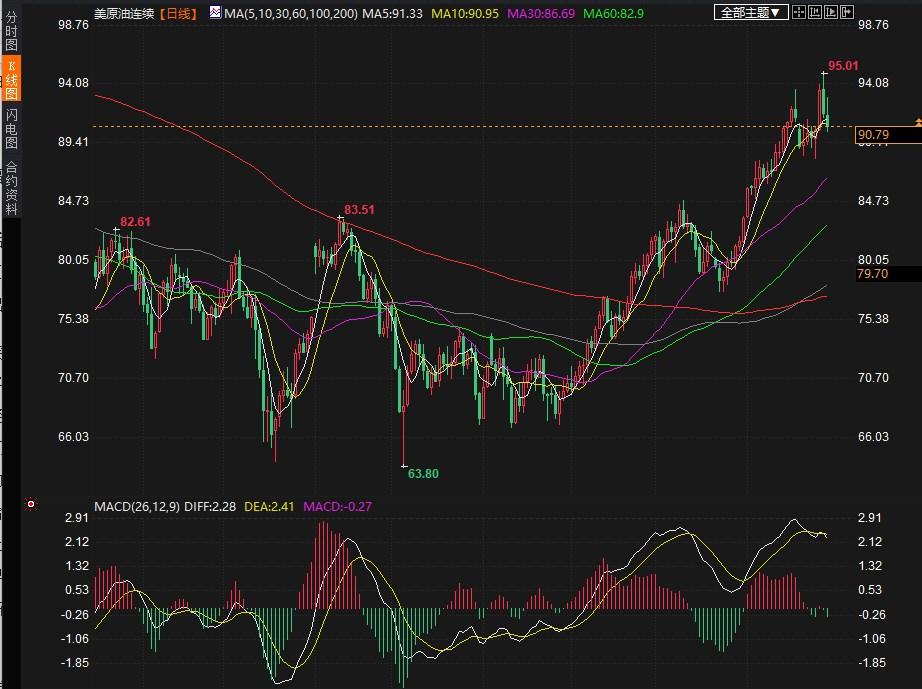Click the MA indicator chart icon
This screenshot has width=922, height=689.
(215, 12)
